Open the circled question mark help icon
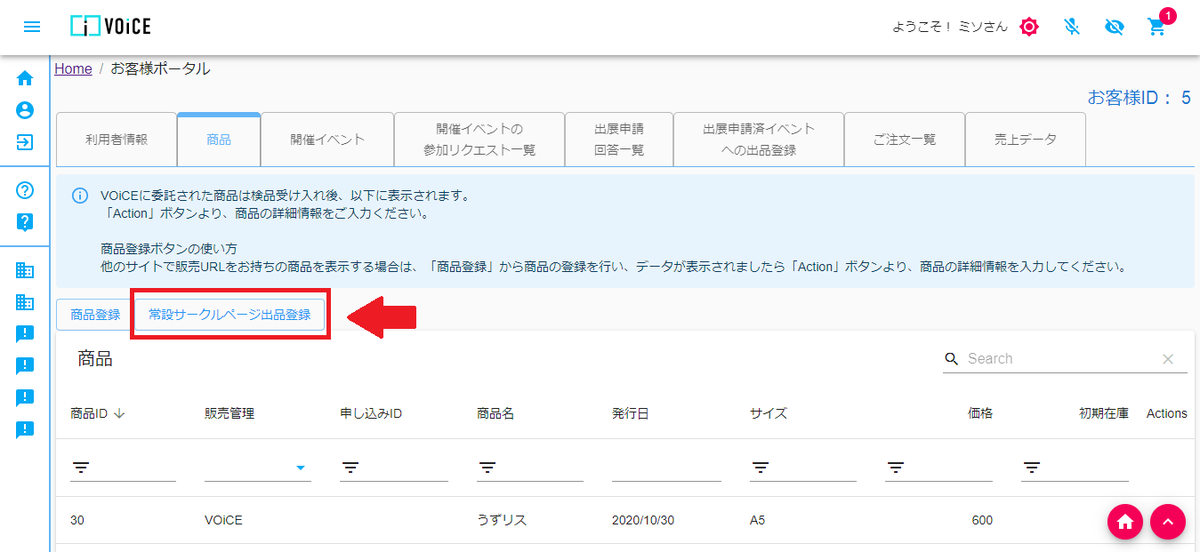Viewport: 1200px width, 552px height. click(x=25, y=190)
